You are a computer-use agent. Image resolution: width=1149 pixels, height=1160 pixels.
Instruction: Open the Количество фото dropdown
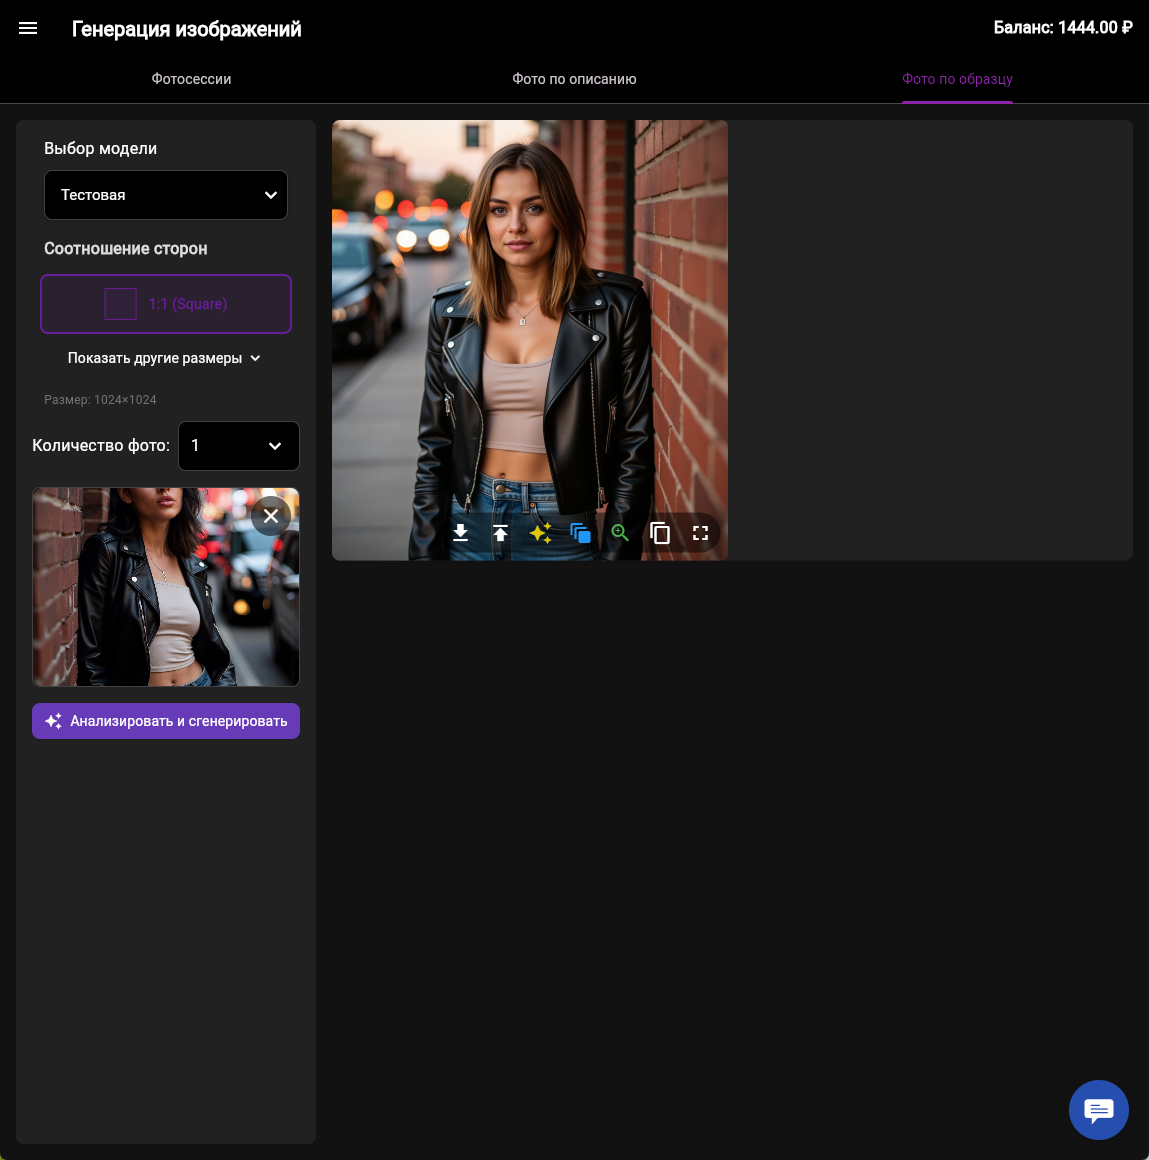pyautogui.click(x=238, y=446)
